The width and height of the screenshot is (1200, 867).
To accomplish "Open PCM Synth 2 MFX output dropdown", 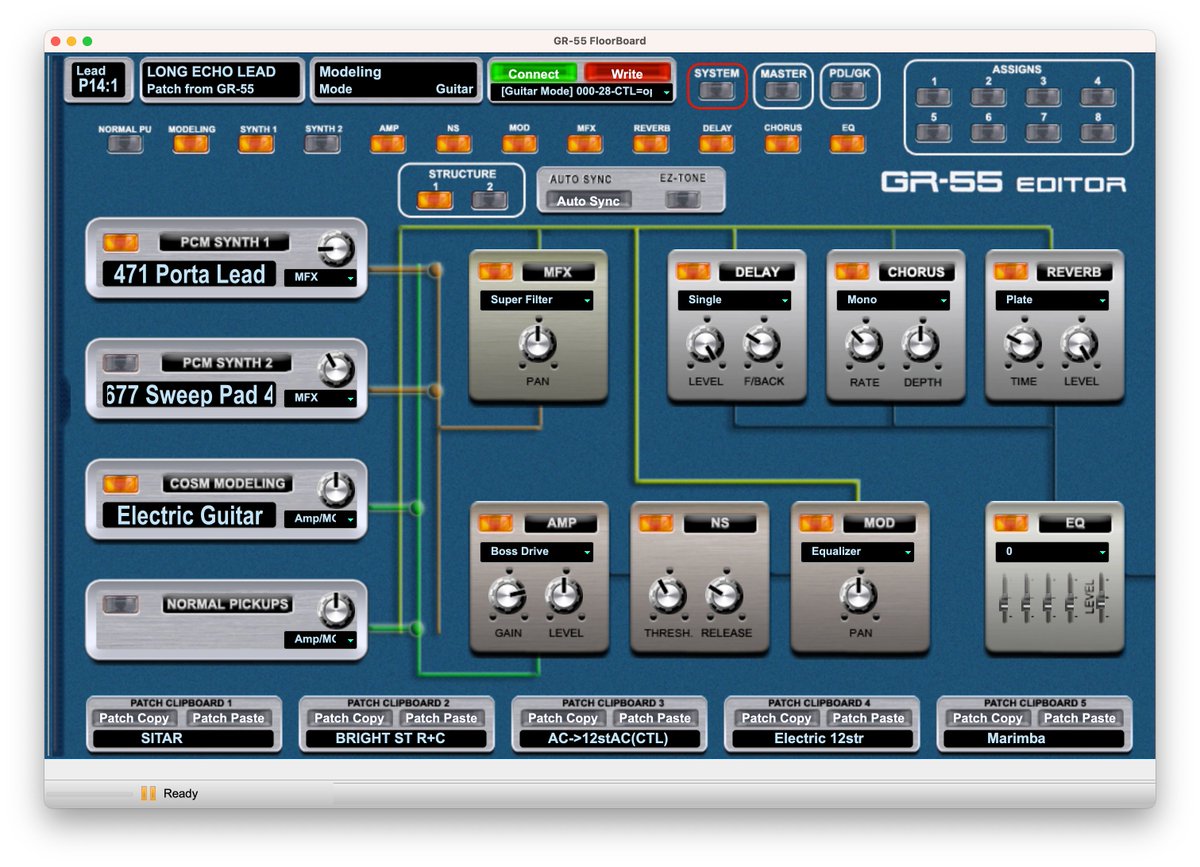I will click(x=321, y=398).
